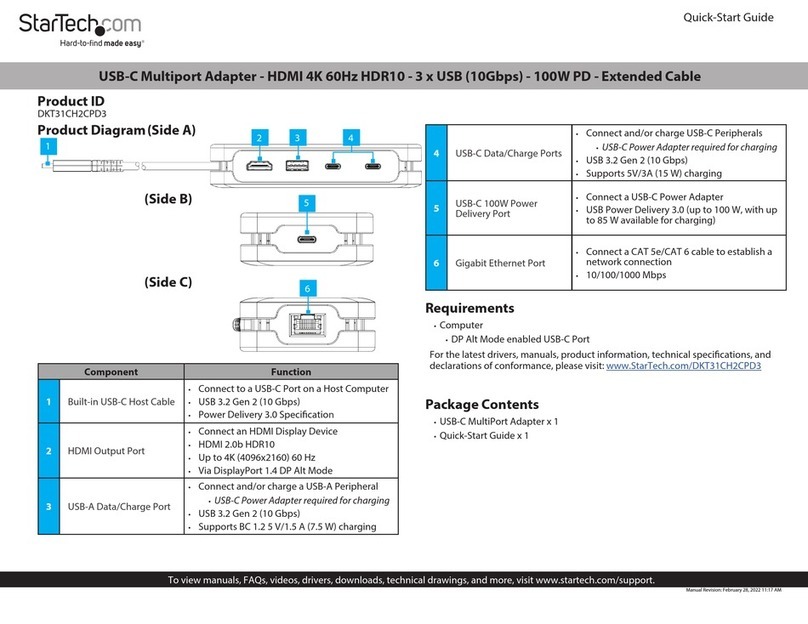Image resolution: width=808 pixels, height=624 pixels.
Task: Click the Quick-Start Guide header text
Action: (x=728, y=18)
